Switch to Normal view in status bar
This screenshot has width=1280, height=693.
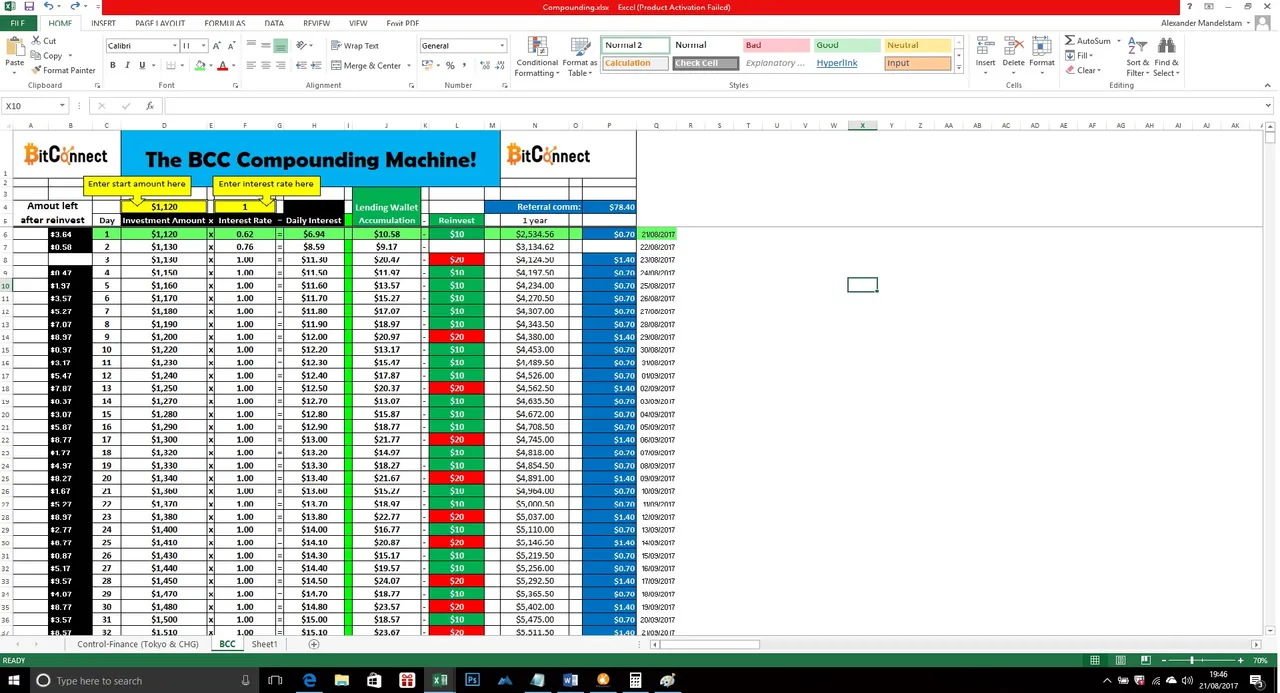[1095, 660]
